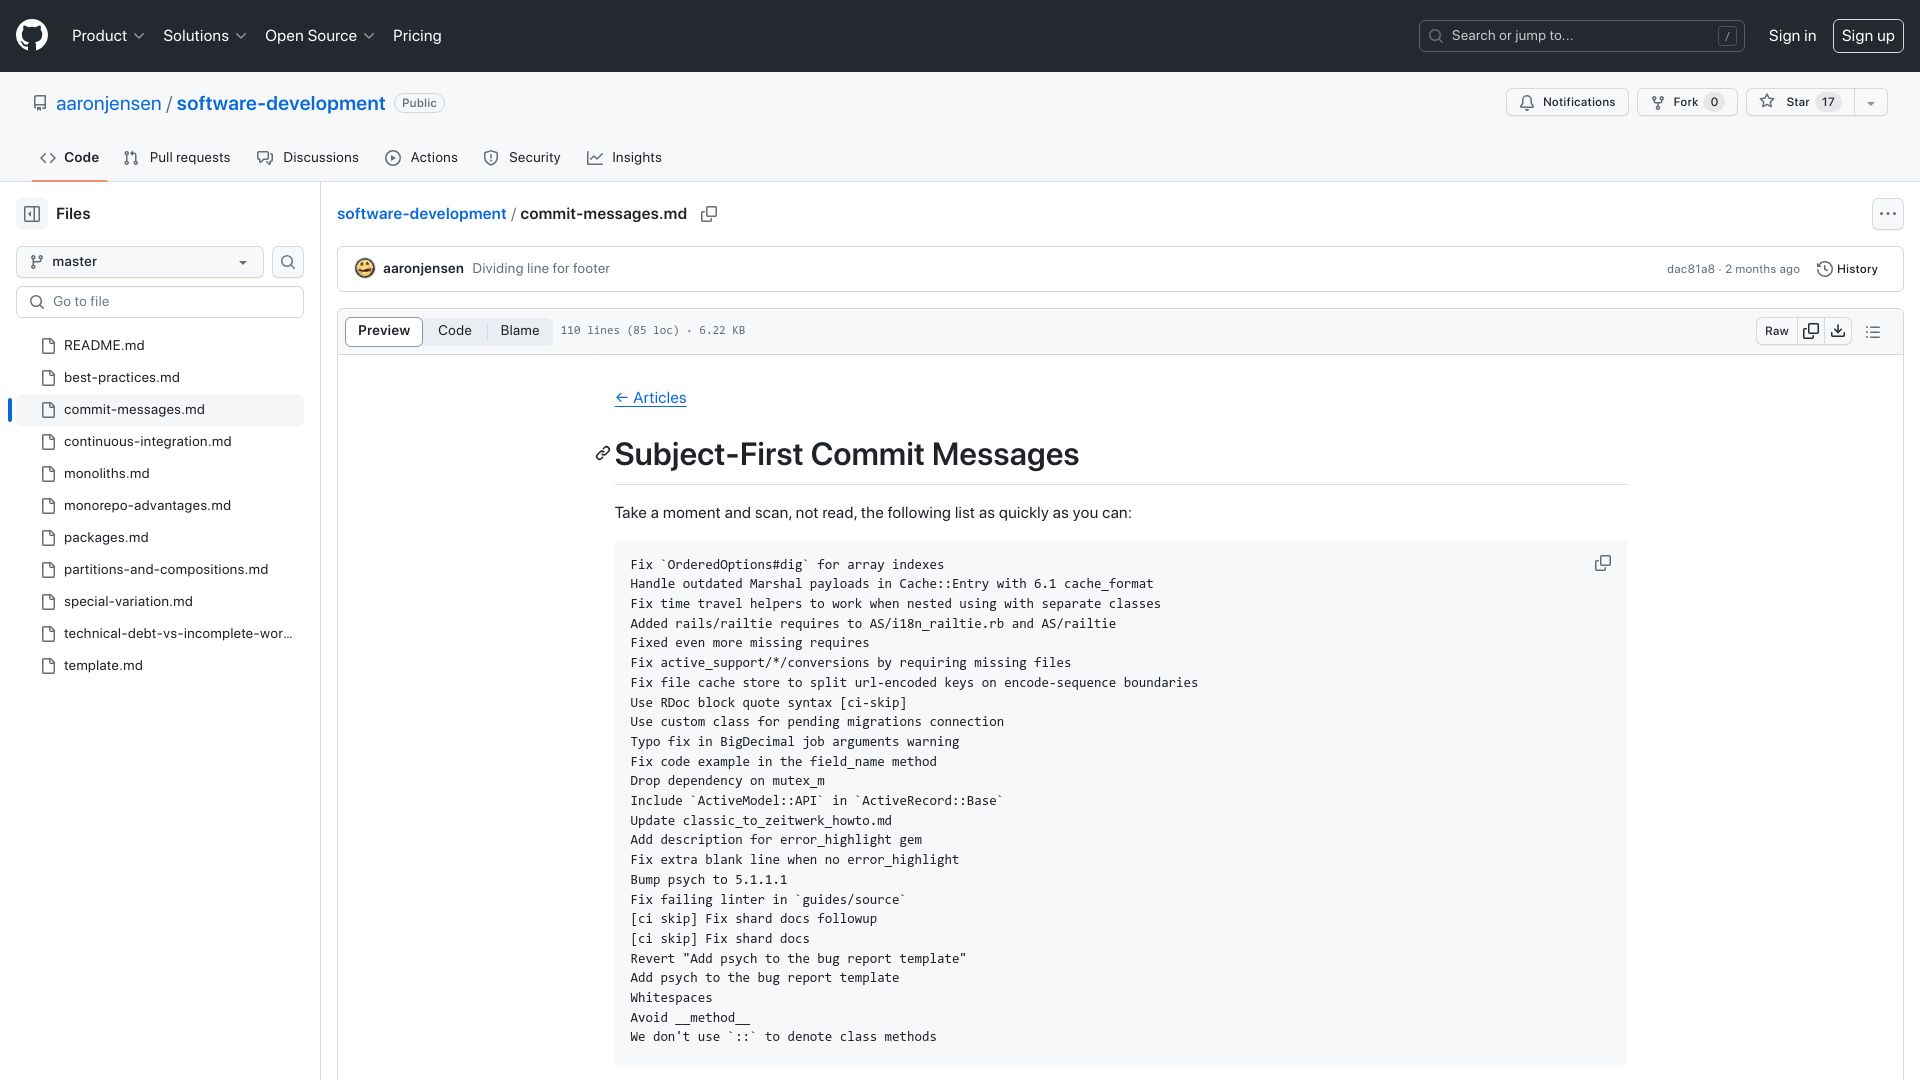Viewport: 1920px width, 1080px height.
Task: Star this repository
Action: [1799, 102]
